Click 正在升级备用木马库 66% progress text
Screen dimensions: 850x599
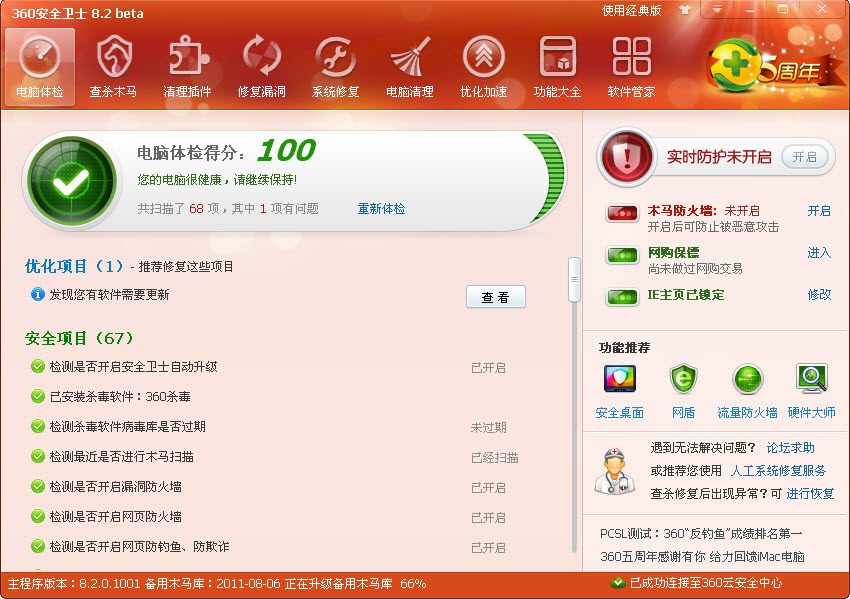click(x=355, y=584)
